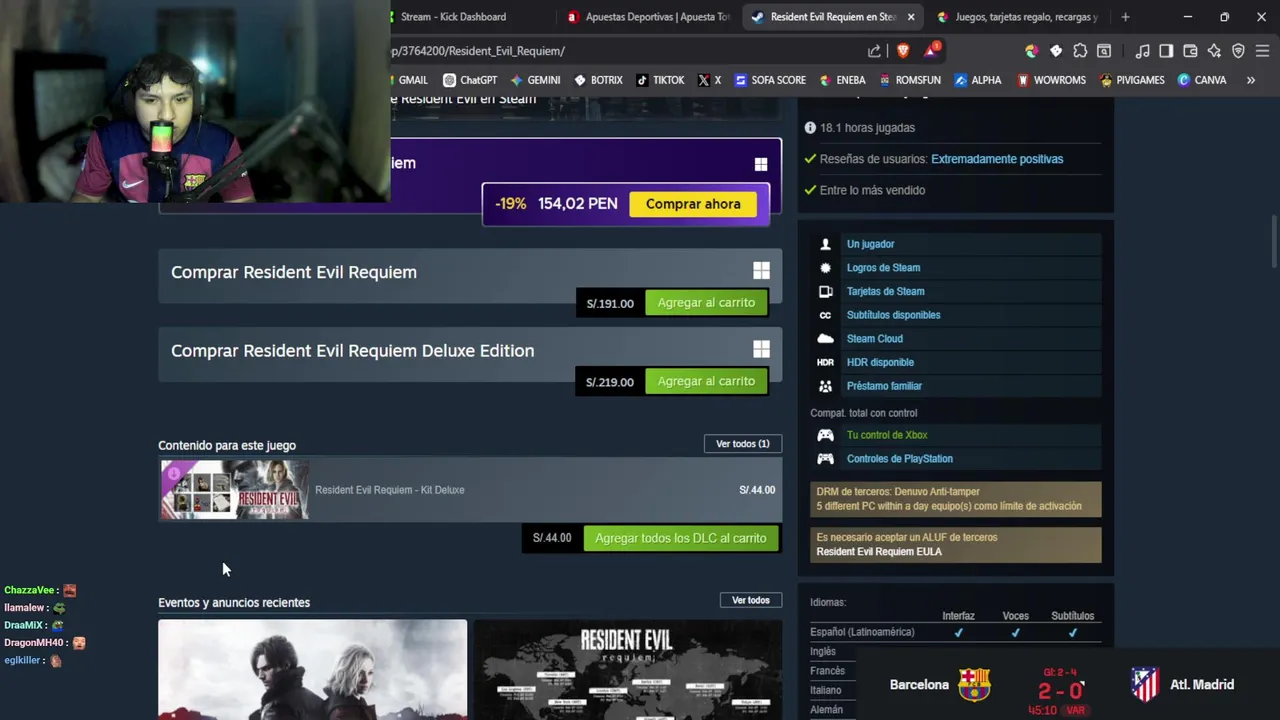The image size is (1280, 720).
Task: Open the CANVA bookmark
Action: (x=1202, y=80)
